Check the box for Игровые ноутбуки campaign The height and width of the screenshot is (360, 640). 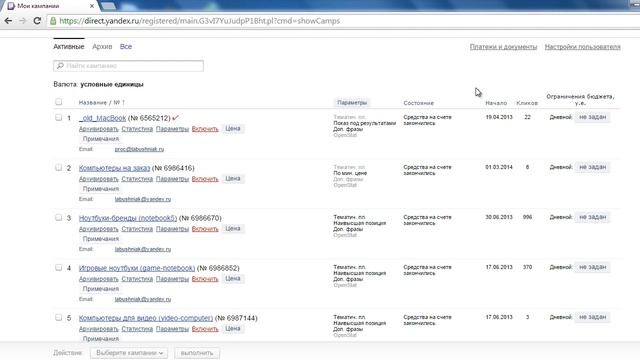[x=58, y=268]
